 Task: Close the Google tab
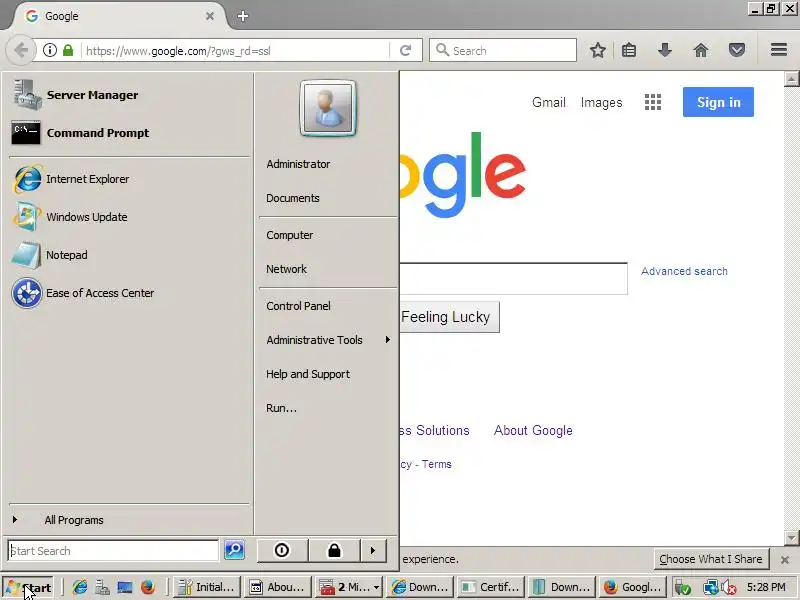210,16
